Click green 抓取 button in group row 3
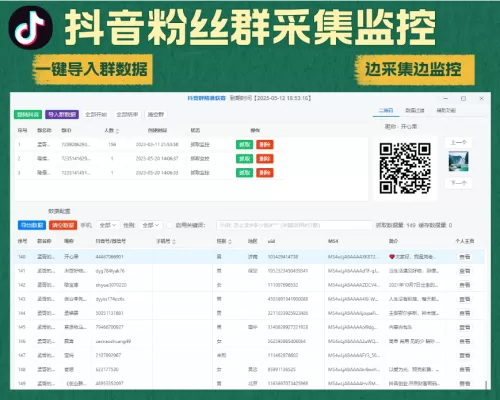 [x=244, y=173]
